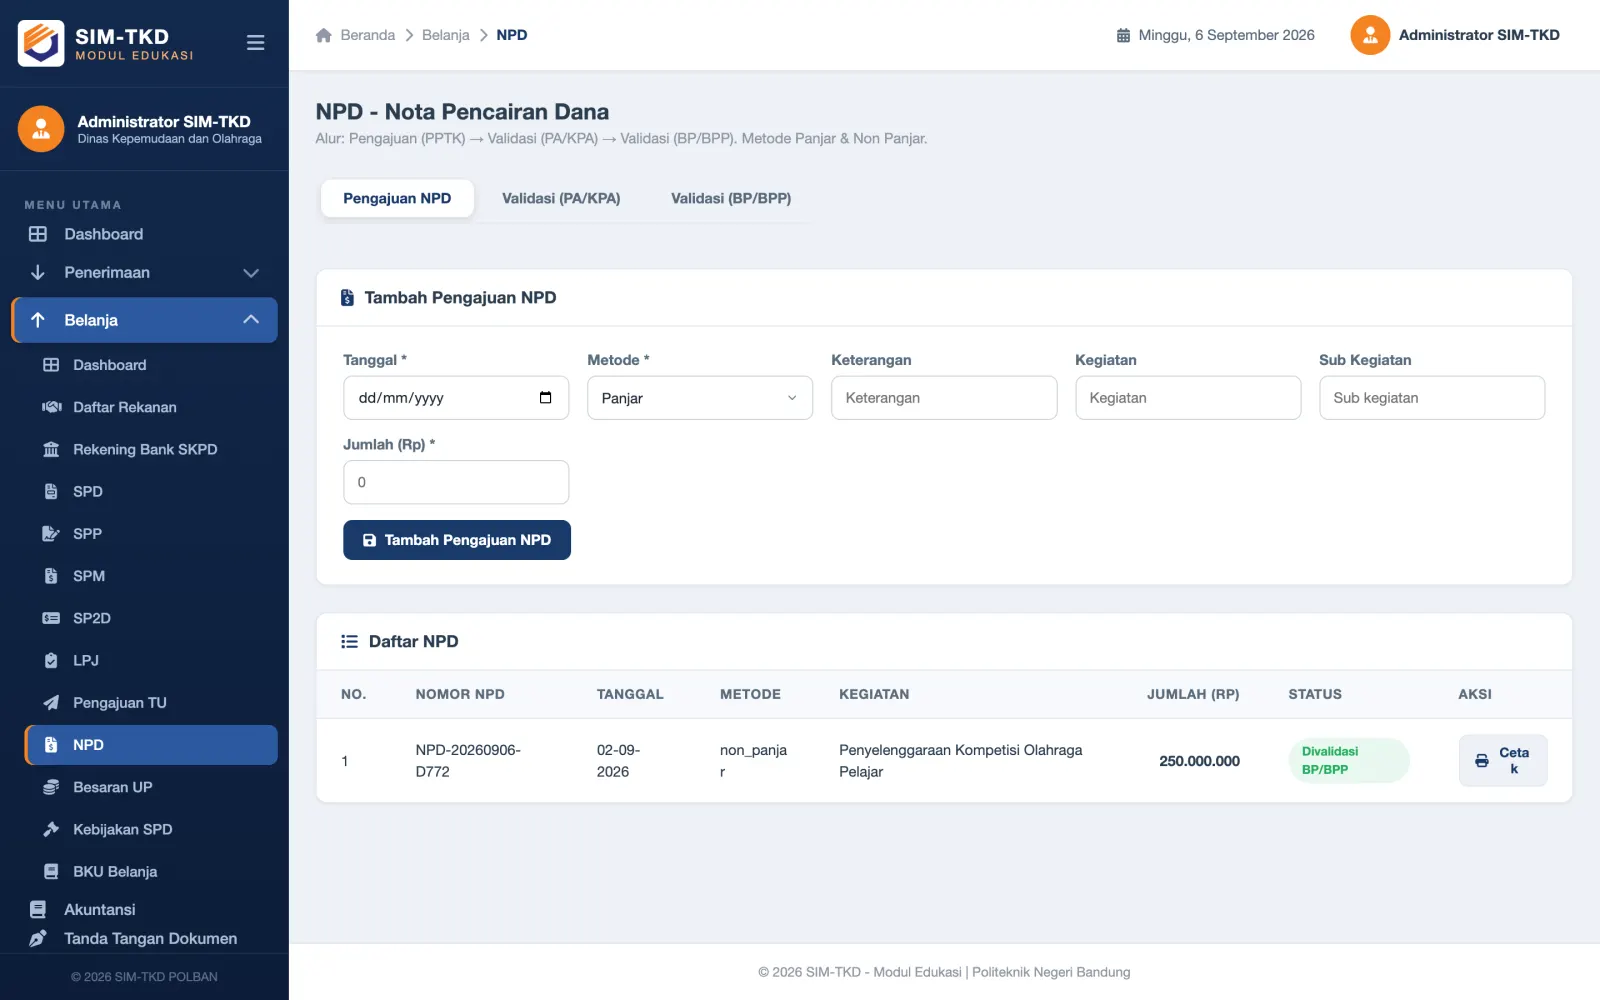
Task: Click the Keterangan text field
Action: [944, 398]
